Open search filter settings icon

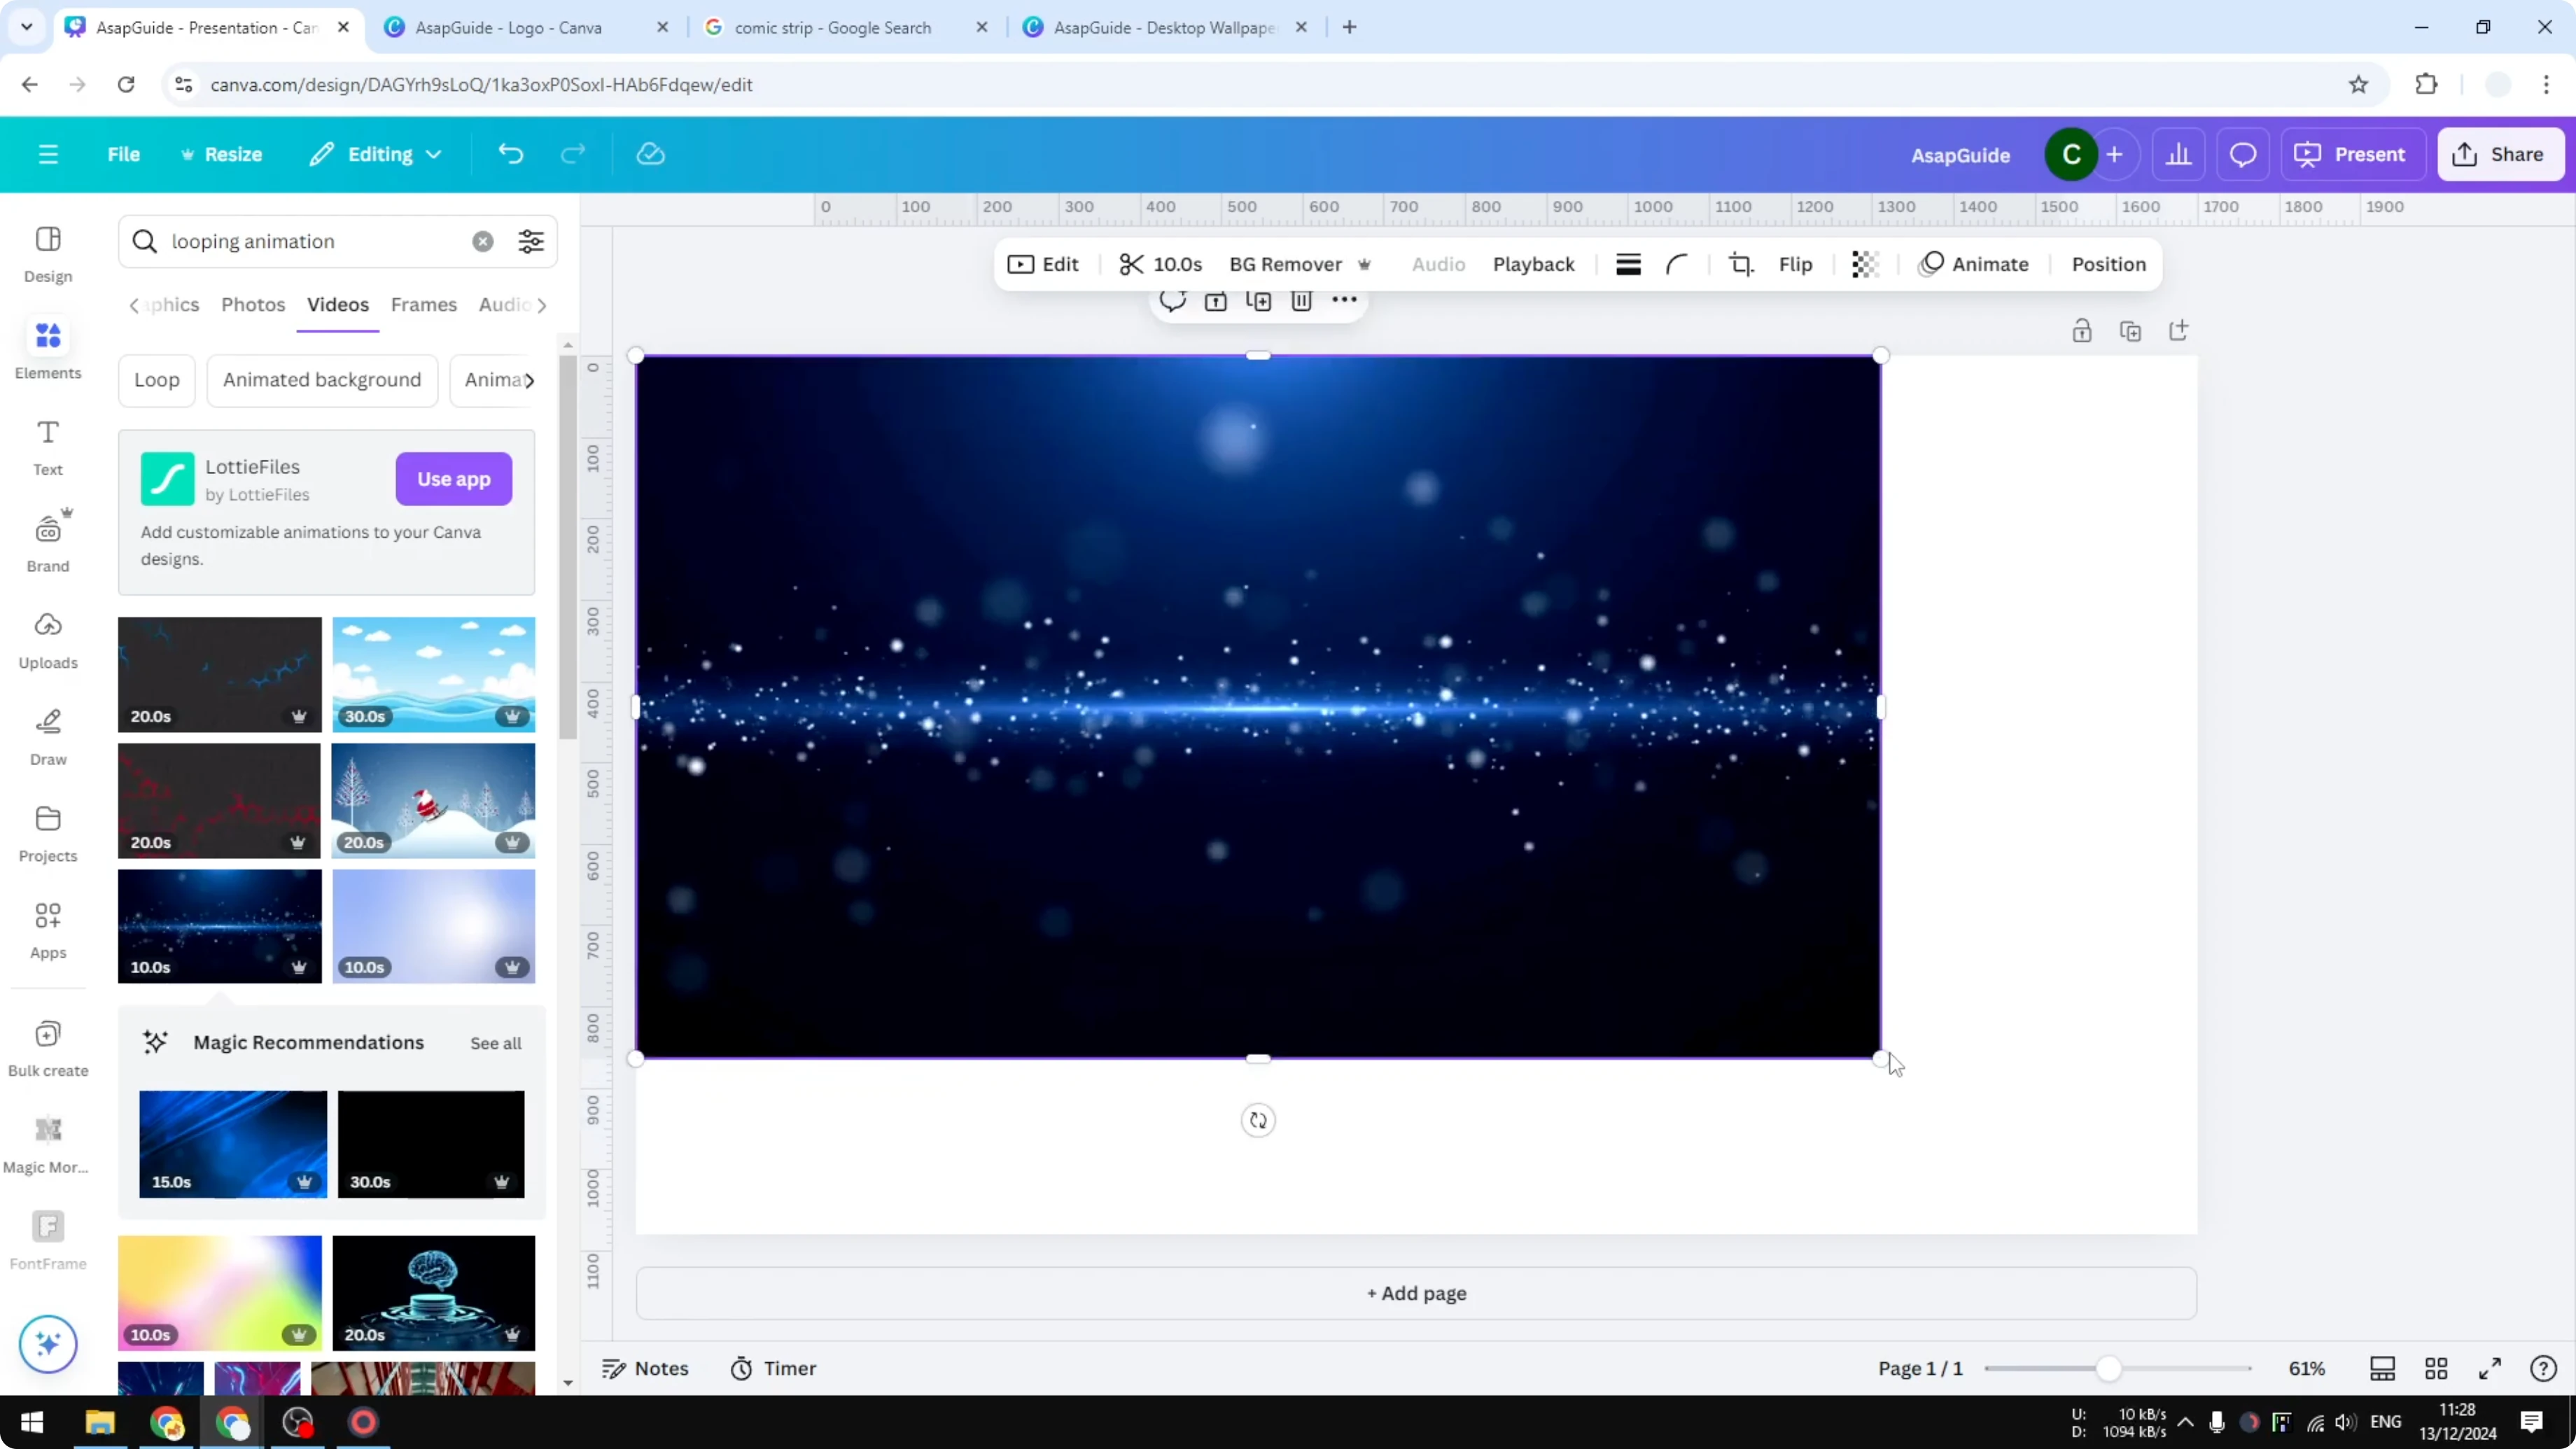tap(530, 241)
